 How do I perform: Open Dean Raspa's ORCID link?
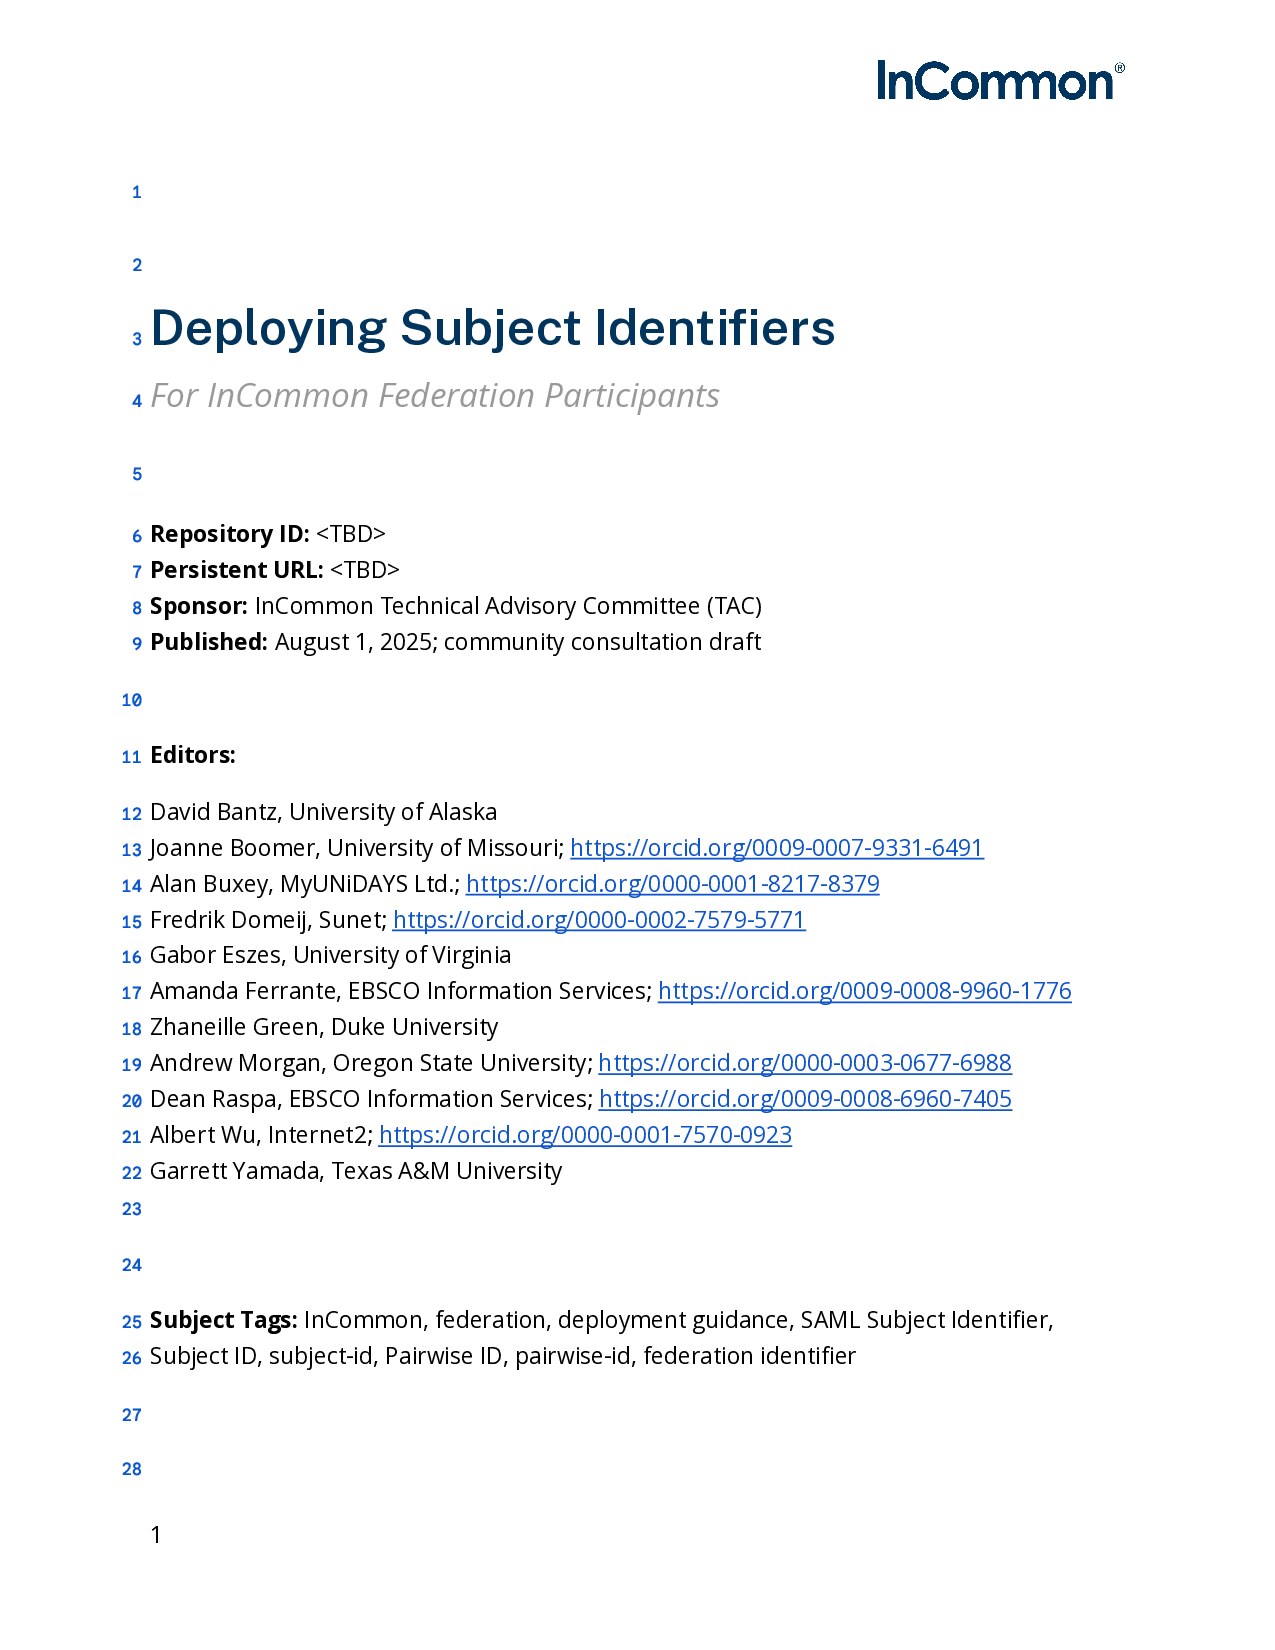pos(805,1099)
